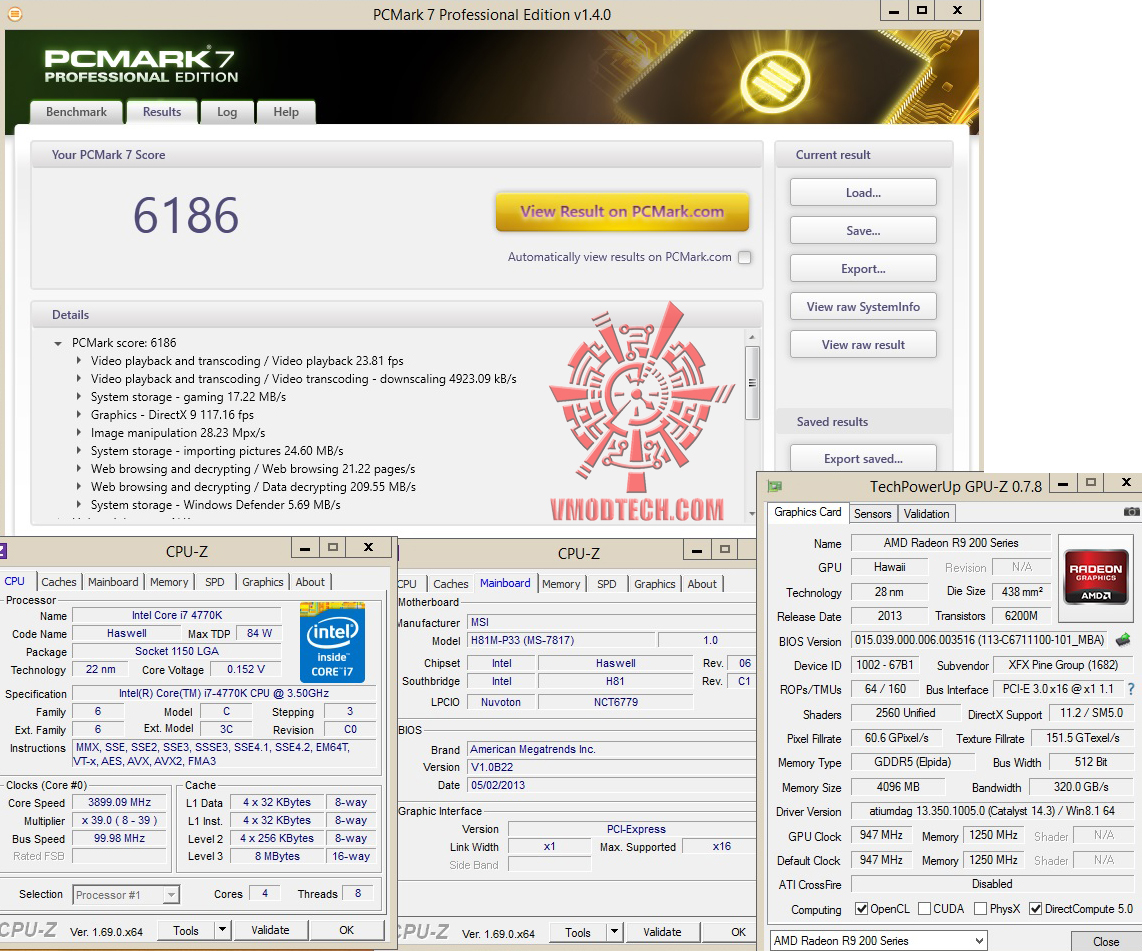Viewport: 1142px width, 951px height.
Task: Open the Help tab in PCMark
Action: pyautogui.click(x=286, y=112)
